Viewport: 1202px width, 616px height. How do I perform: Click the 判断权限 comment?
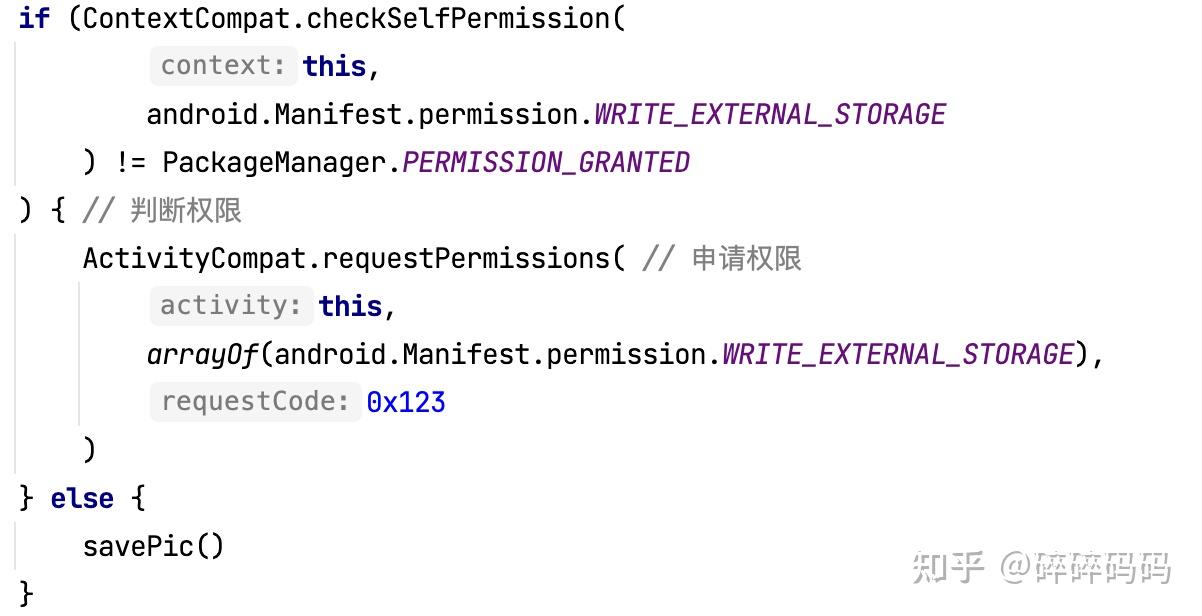coord(185,210)
